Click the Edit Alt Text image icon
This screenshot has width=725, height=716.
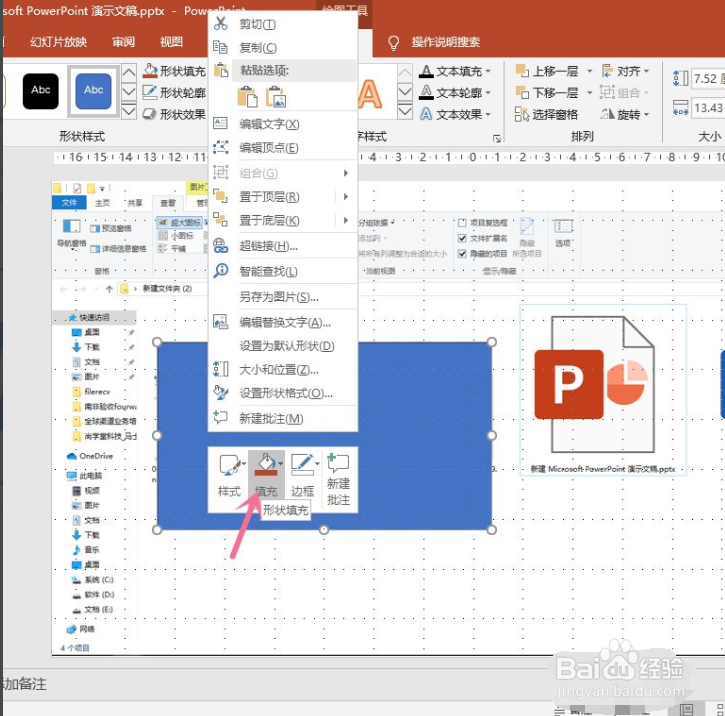tap(220, 321)
